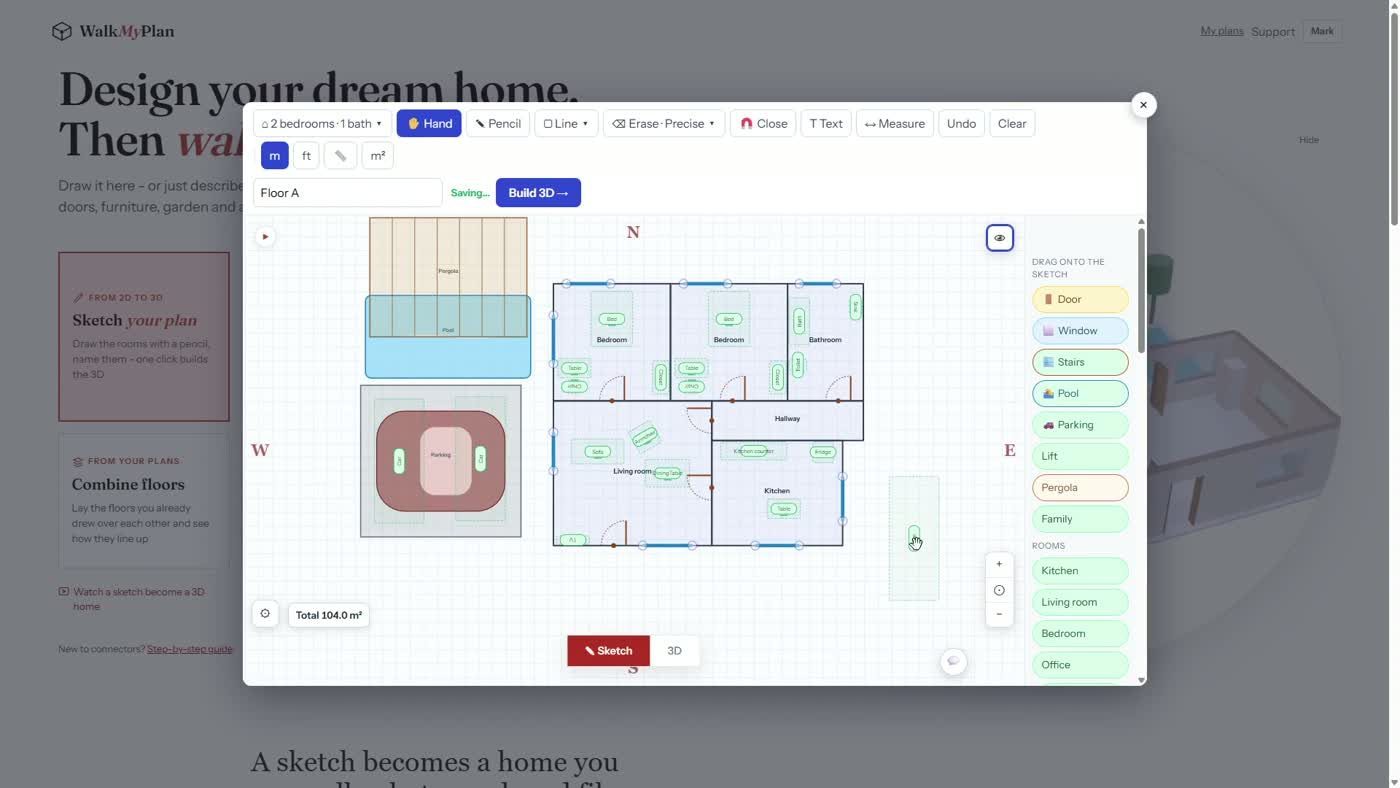
Task: Open the 2 bedrooms 1 bath template dropdown
Action: [x=322, y=123]
